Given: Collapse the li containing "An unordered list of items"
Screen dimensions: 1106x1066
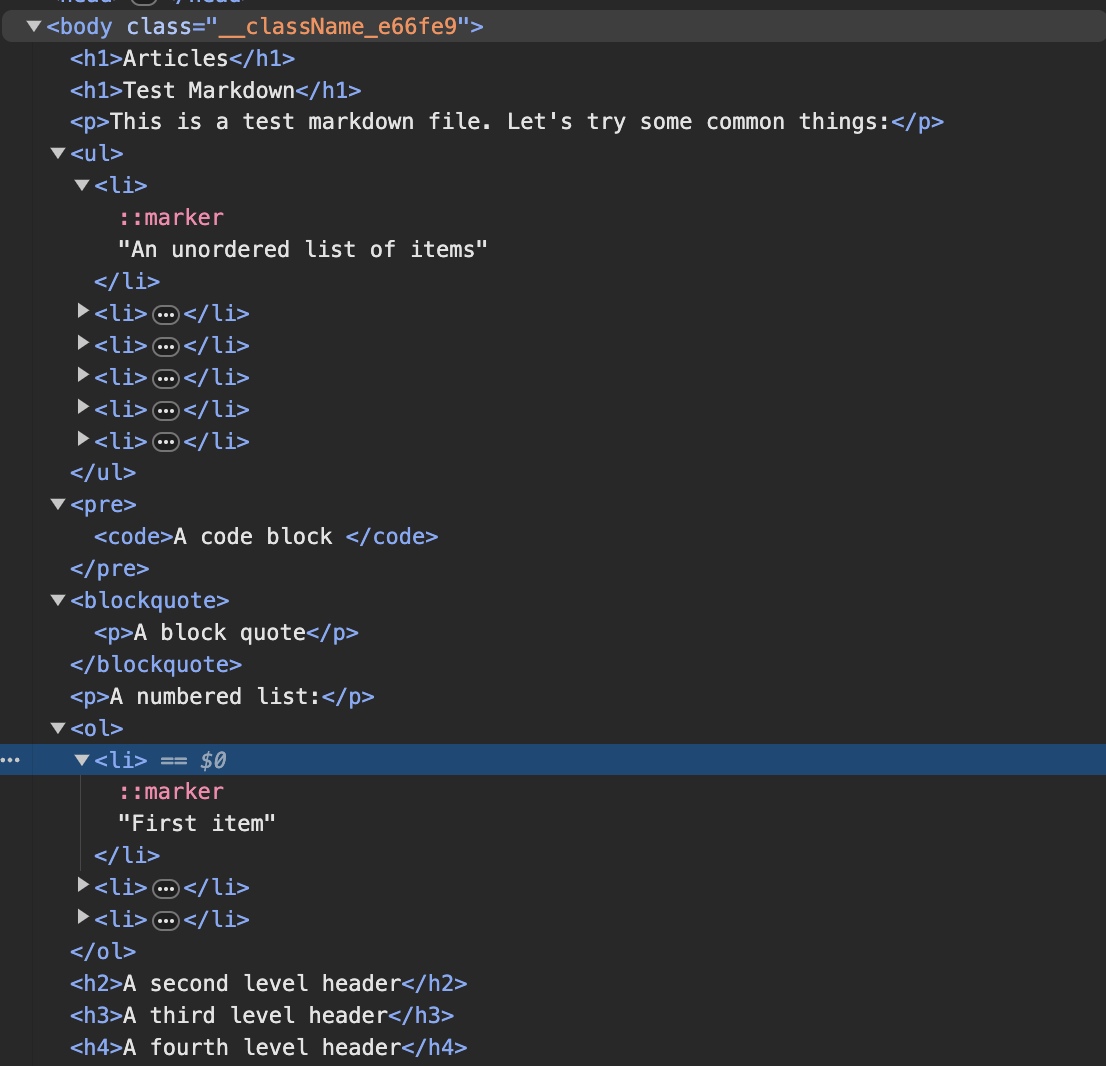Looking at the screenshot, I should pyautogui.click(x=82, y=185).
